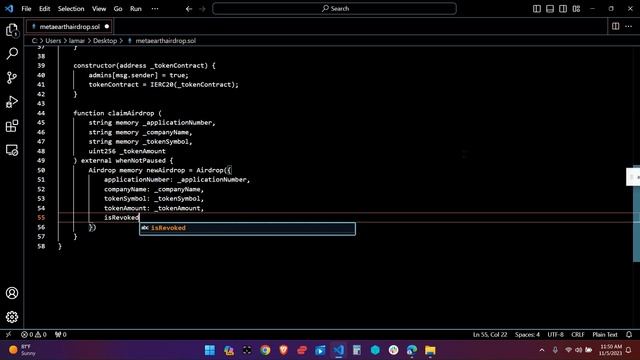Open volume control in the system tray
This screenshot has height=360, width=640.
578,350
